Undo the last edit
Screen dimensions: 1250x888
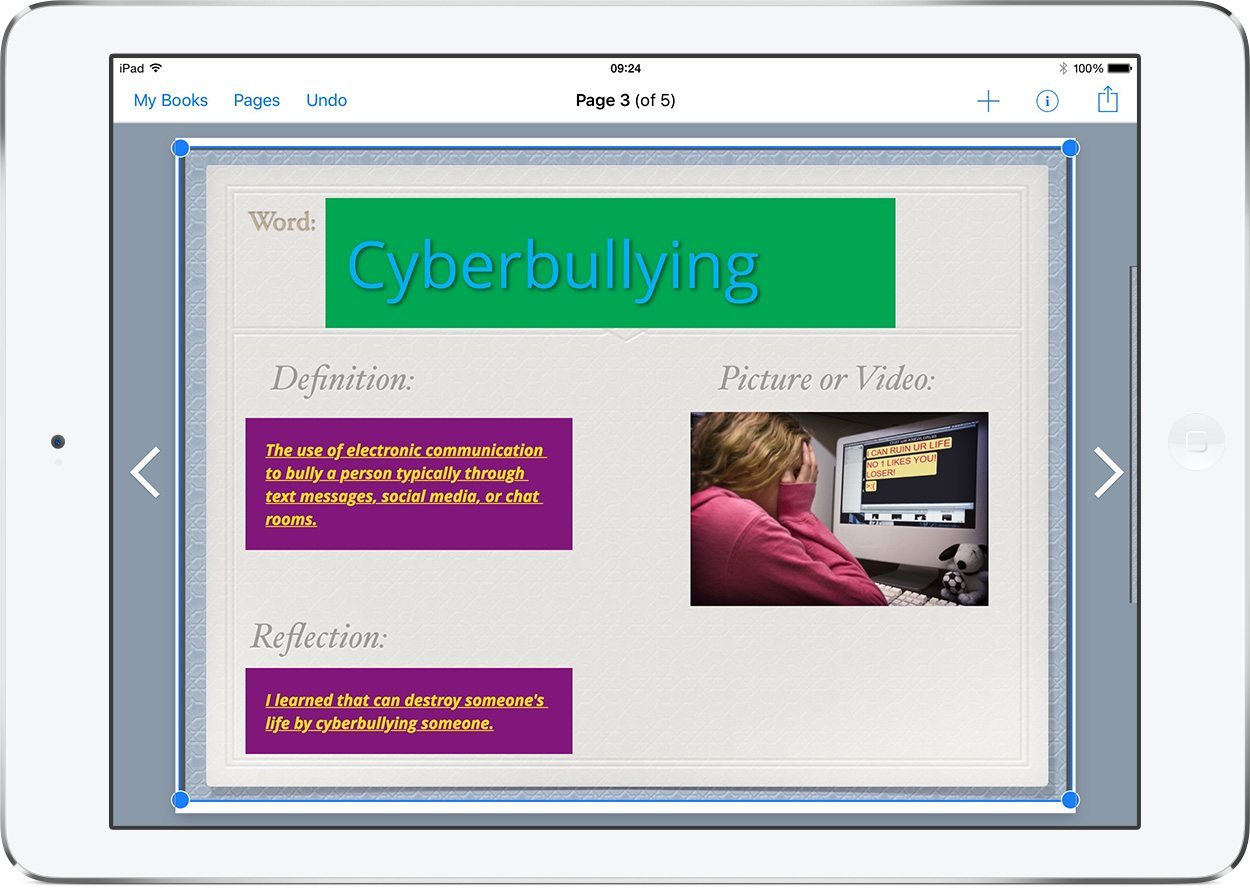tap(327, 100)
